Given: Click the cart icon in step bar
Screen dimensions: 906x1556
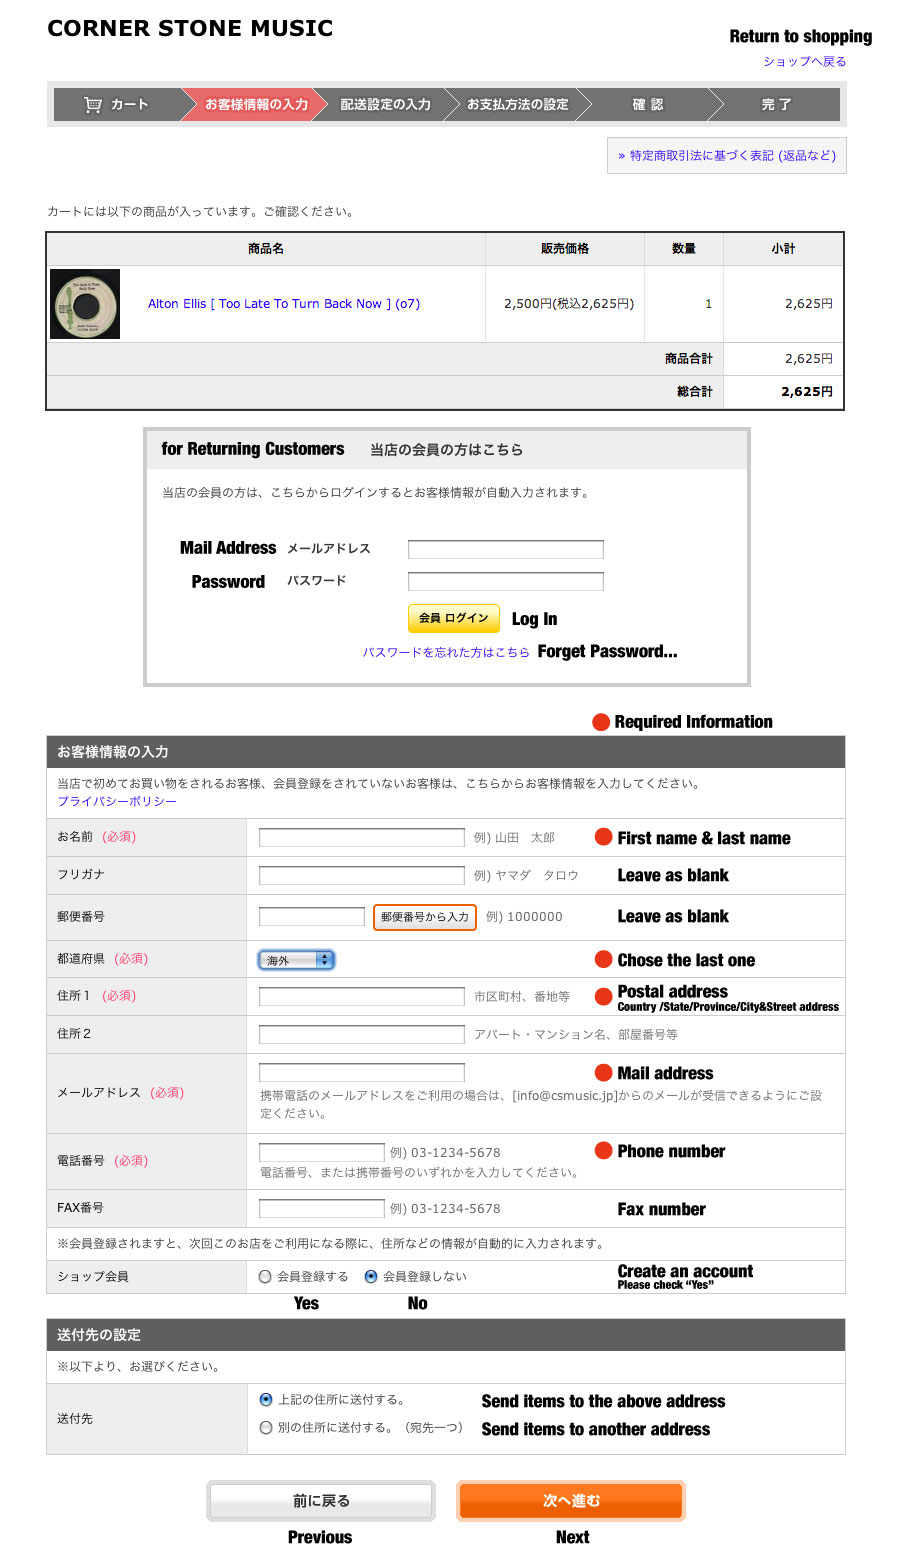Looking at the screenshot, I should 93,104.
